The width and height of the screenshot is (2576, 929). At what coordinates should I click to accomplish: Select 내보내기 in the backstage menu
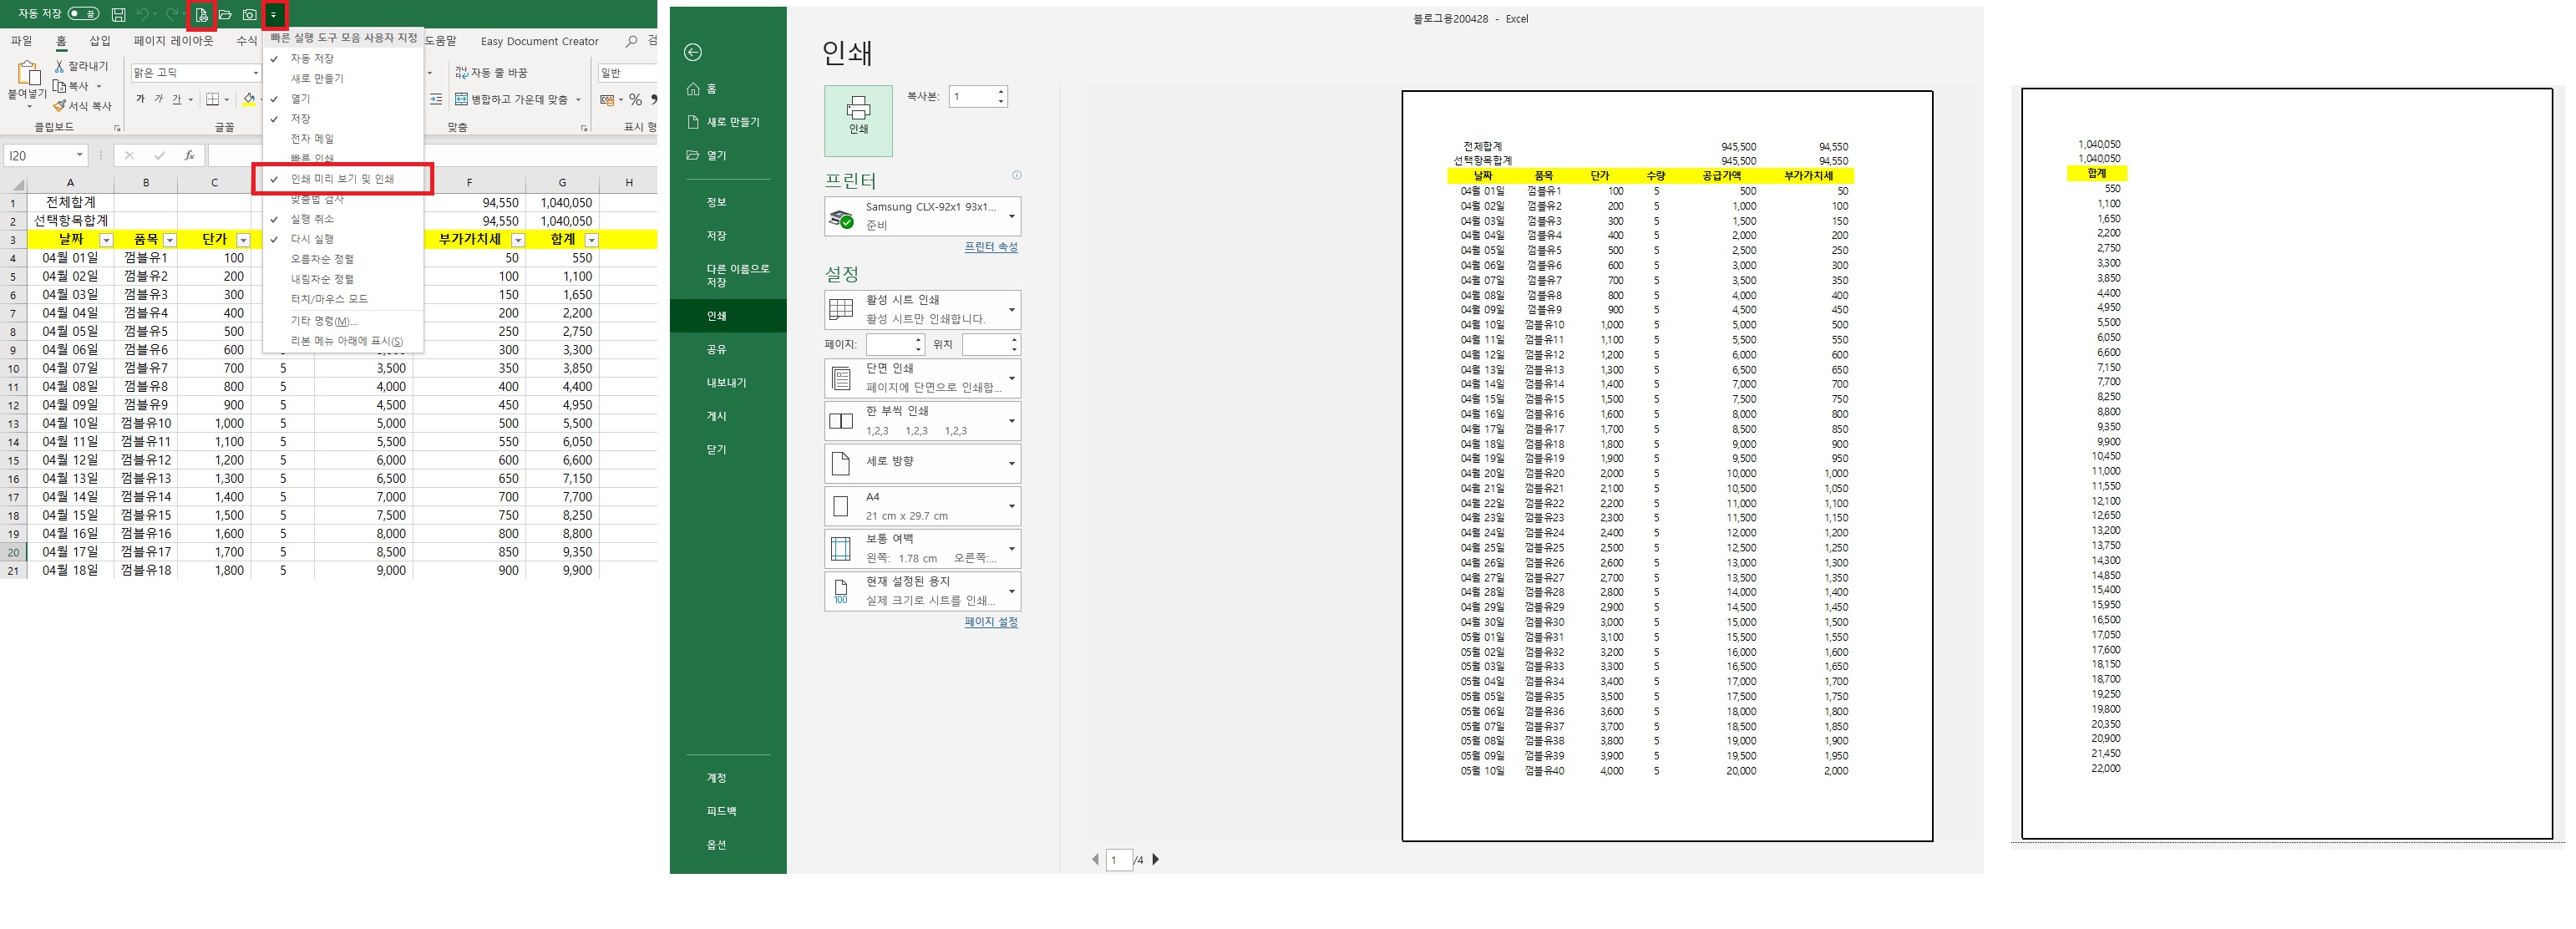point(726,383)
